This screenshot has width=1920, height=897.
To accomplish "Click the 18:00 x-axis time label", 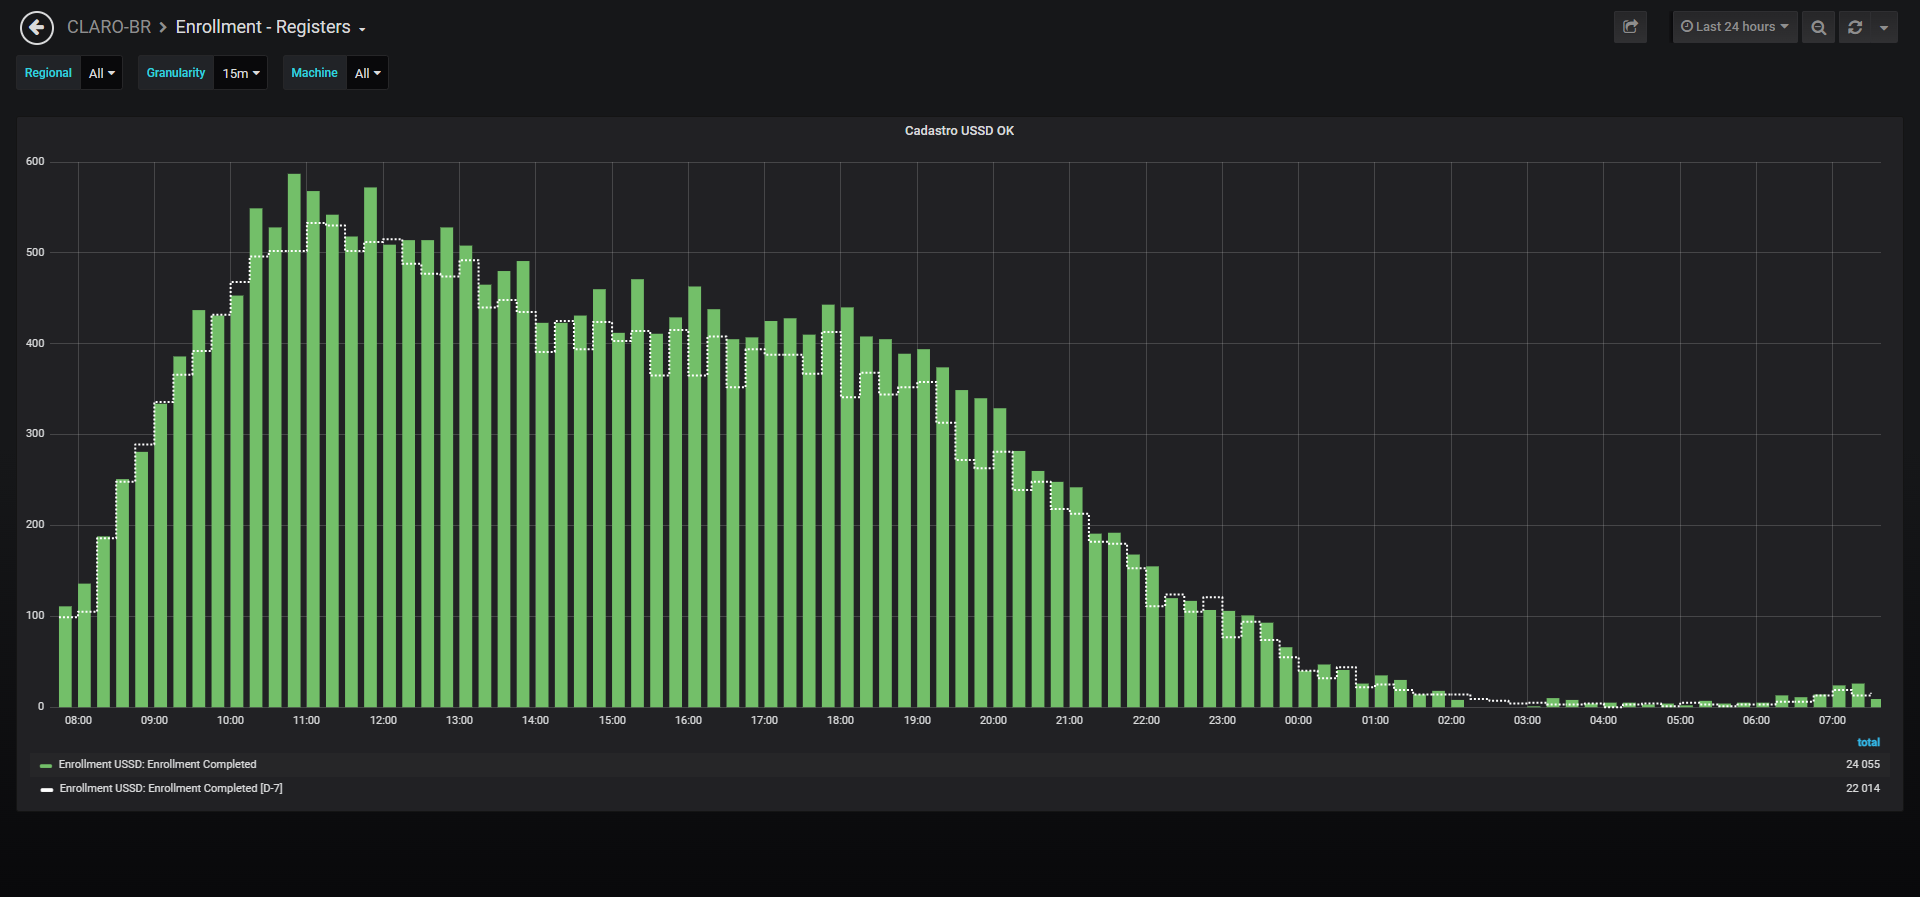I will tap(840, 720).
